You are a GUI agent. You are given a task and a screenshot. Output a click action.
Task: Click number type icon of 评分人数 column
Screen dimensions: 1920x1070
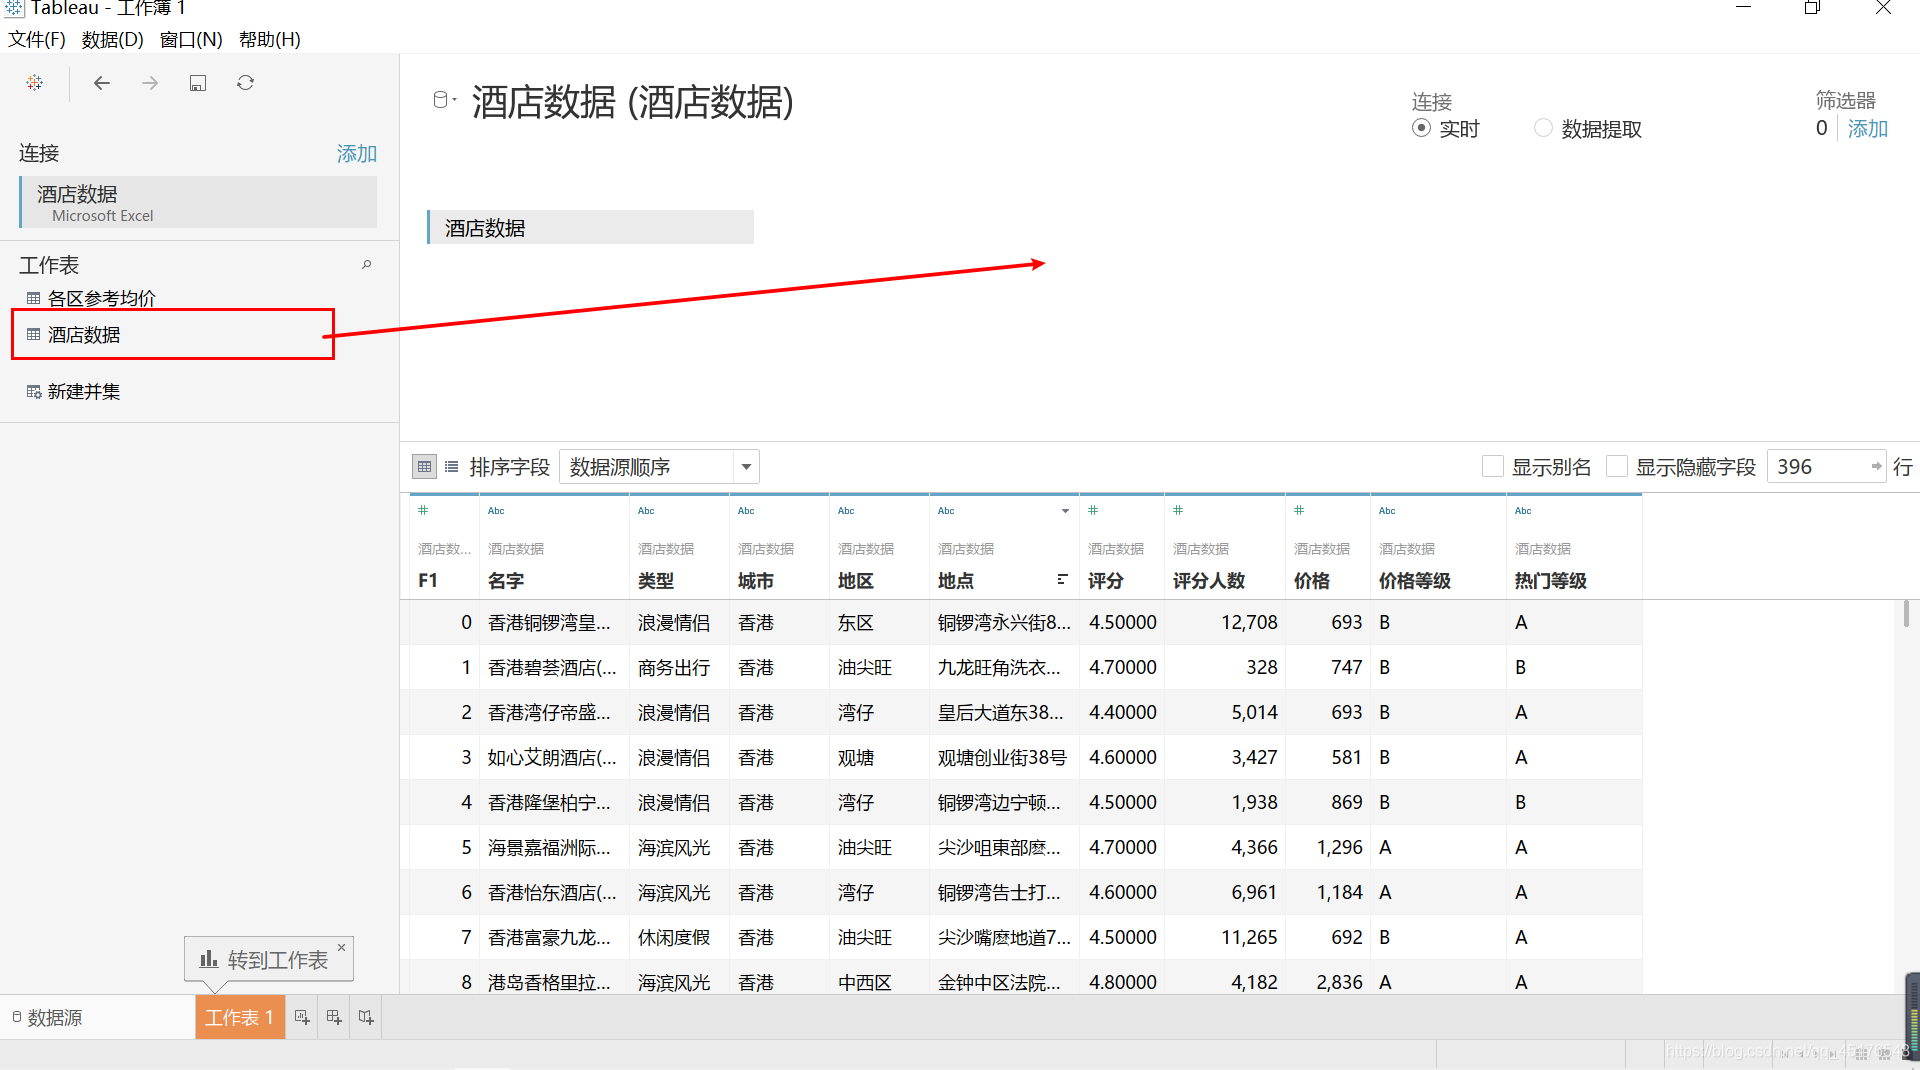(1178, 510)
